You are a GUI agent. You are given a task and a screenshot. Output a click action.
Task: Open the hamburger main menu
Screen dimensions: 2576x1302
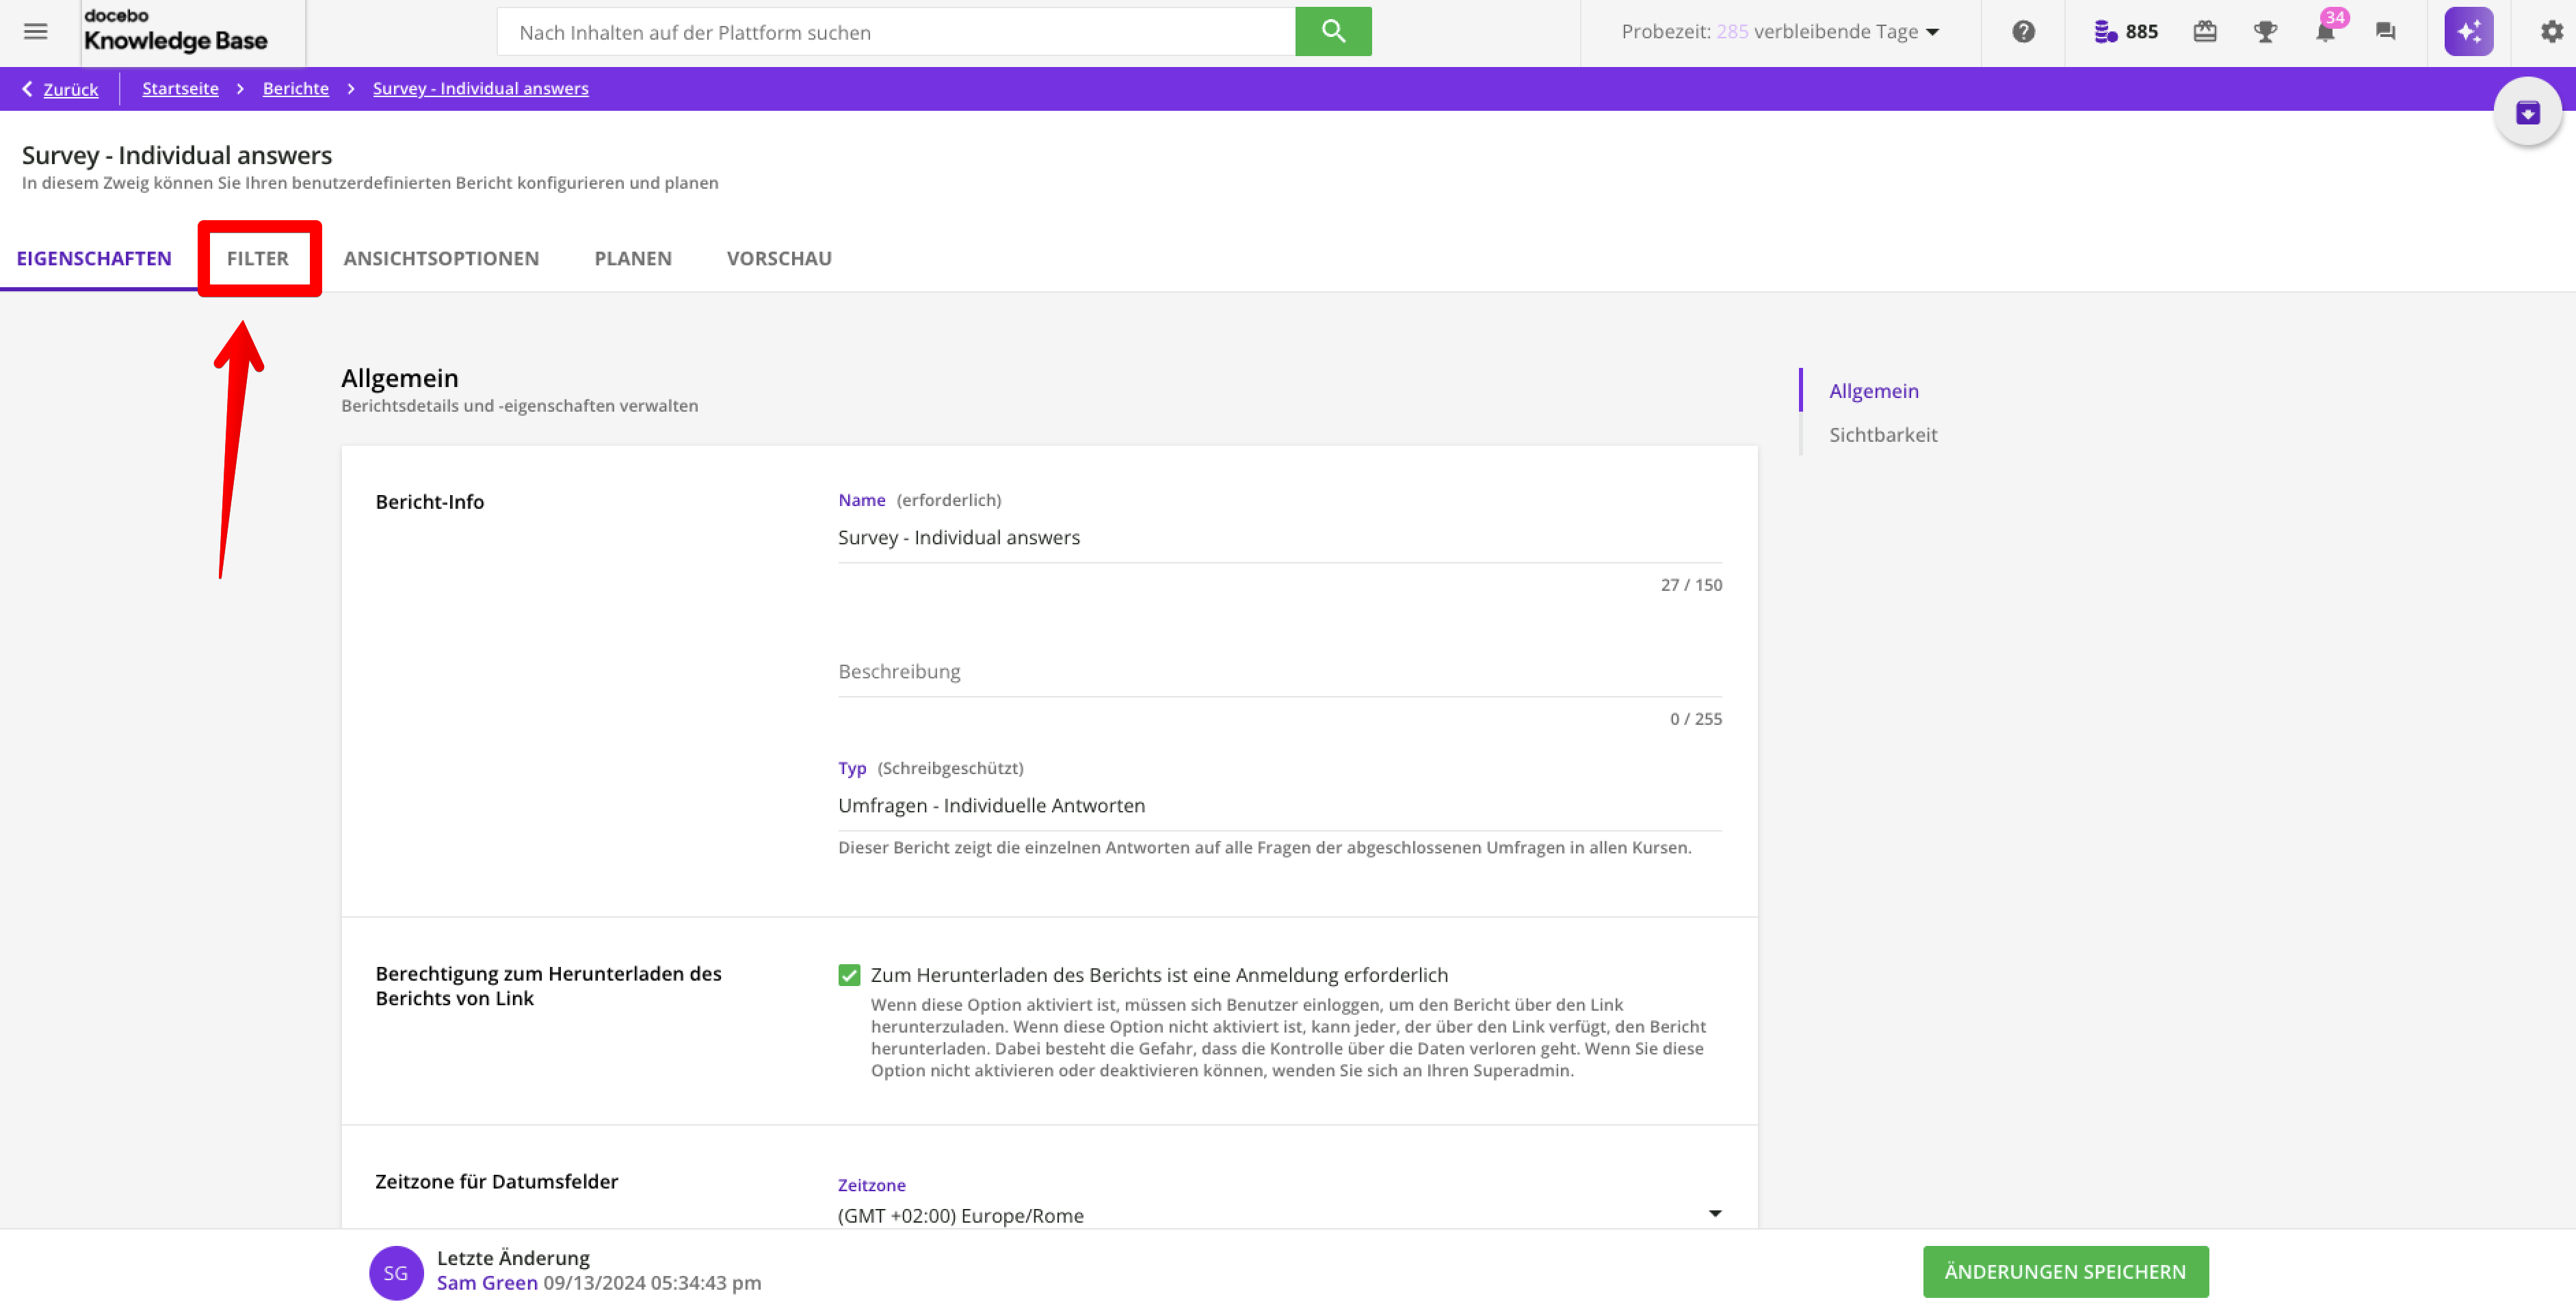36,32
